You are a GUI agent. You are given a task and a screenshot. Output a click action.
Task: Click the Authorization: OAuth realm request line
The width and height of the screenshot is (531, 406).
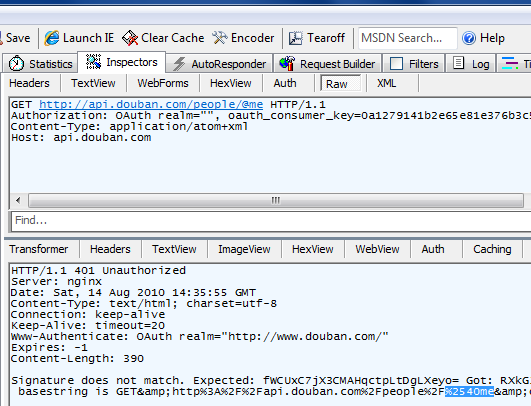[x=271, y=115]
